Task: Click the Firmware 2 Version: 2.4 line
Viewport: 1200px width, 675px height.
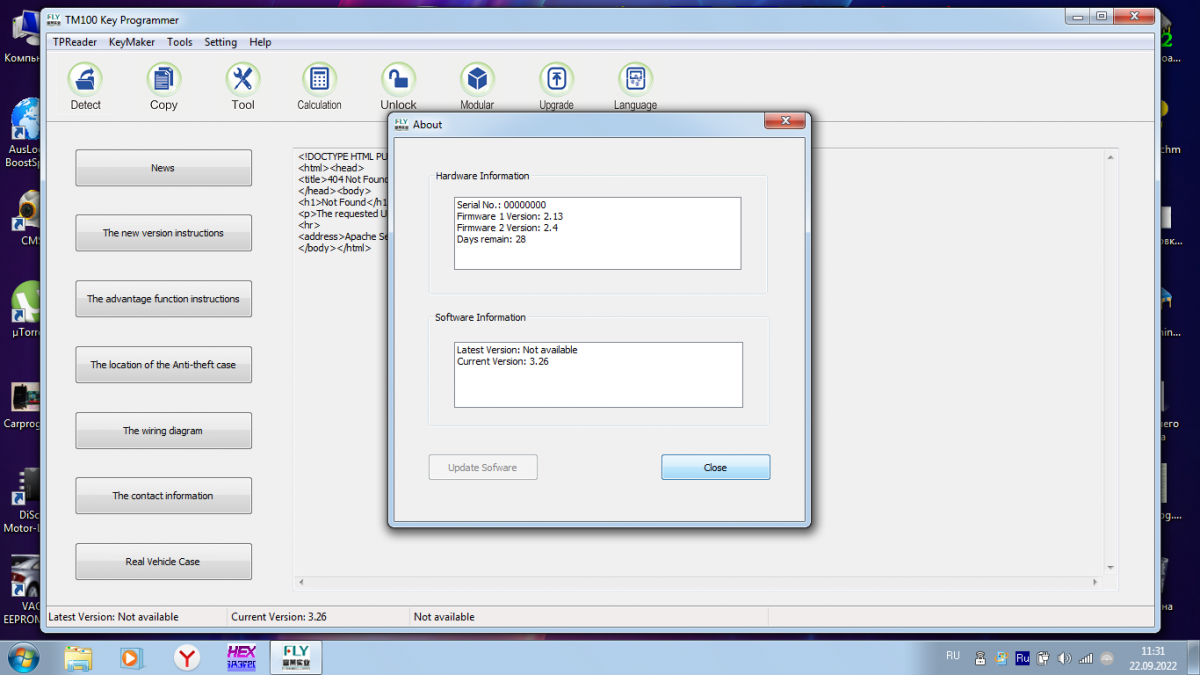Action: 507,228
